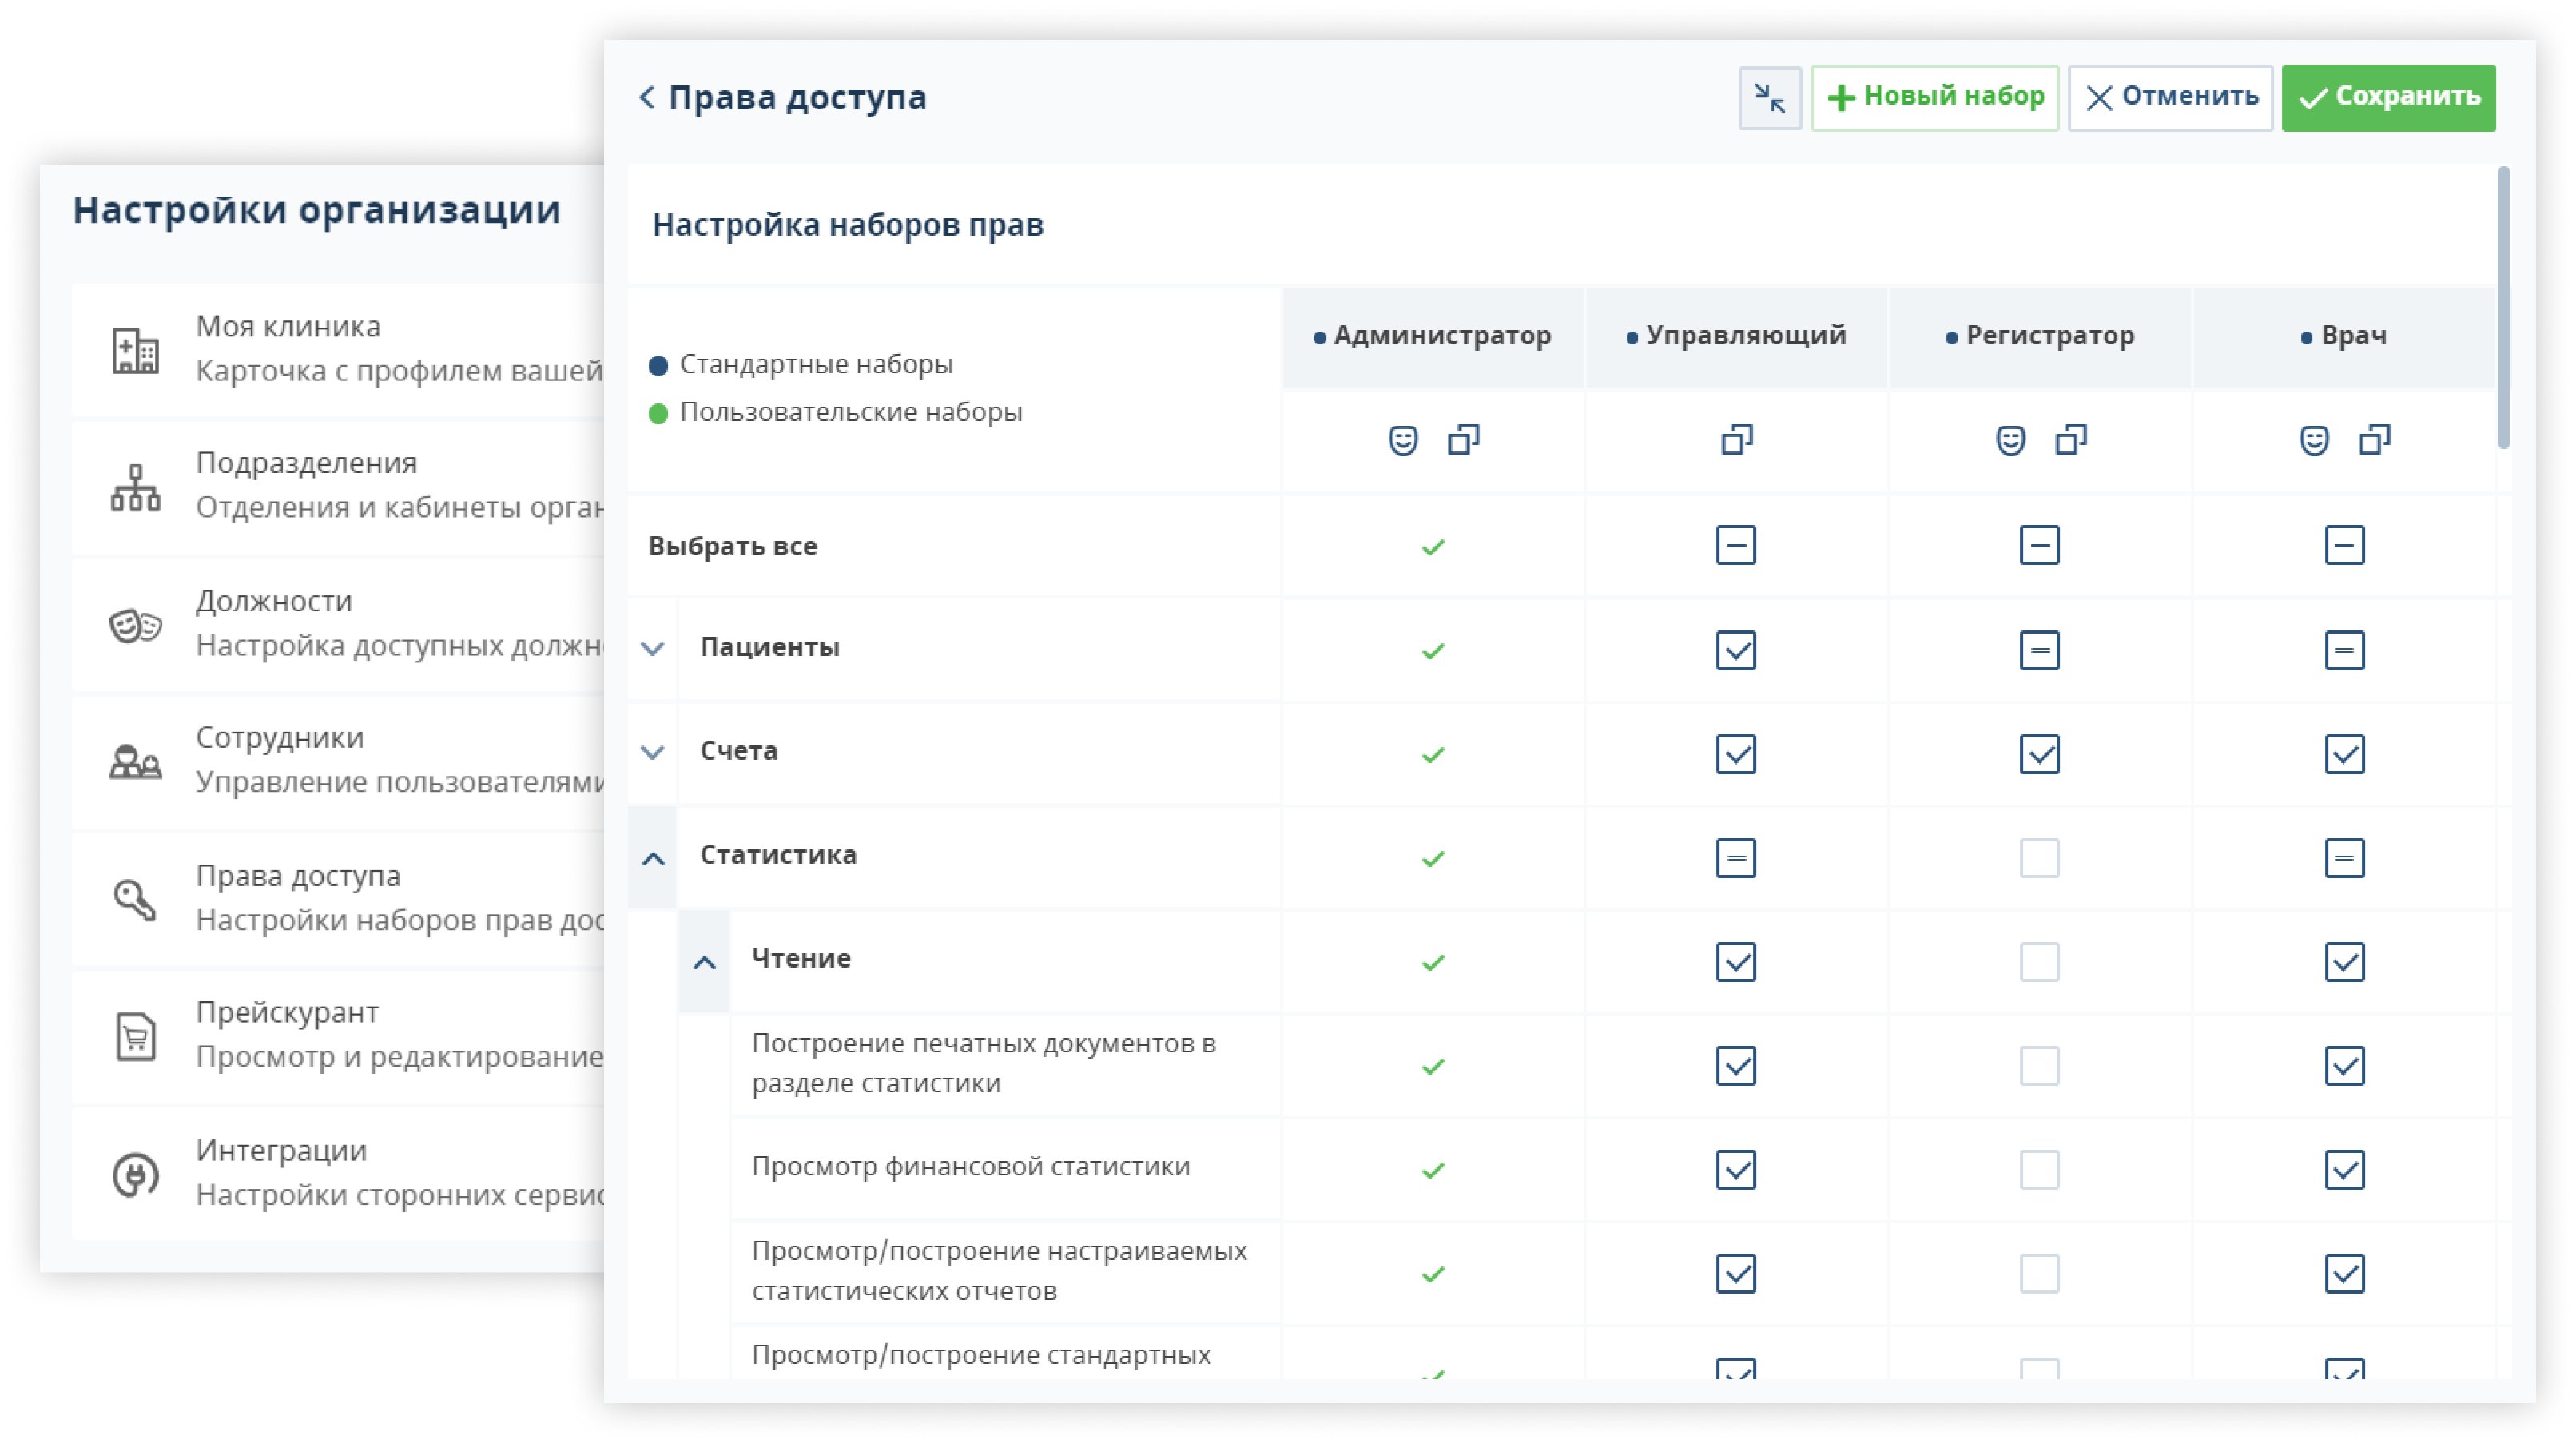This screenshot has width=2576, height=1443.
Task: Click the mask icon under Врач column
Action: (2314, 440)
